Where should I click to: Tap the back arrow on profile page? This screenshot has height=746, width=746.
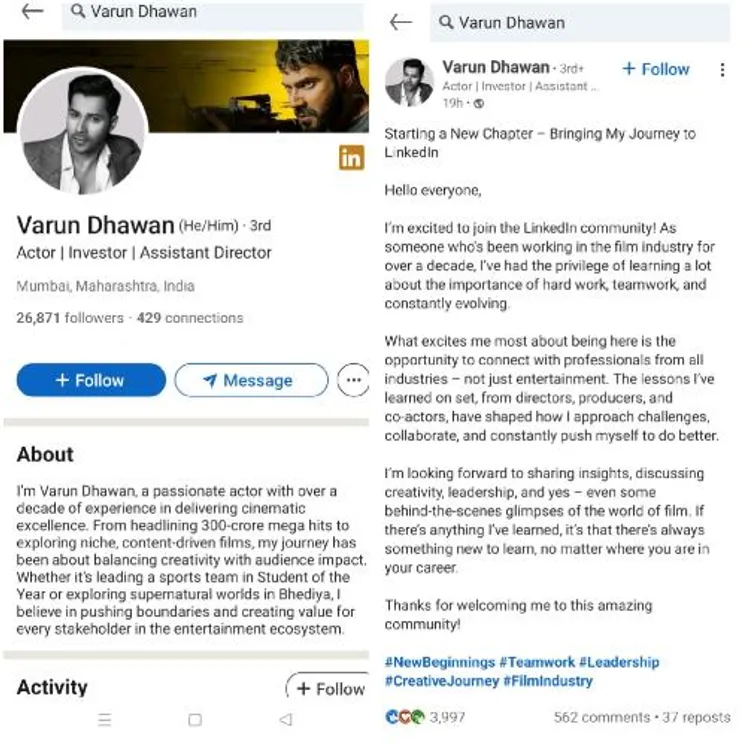(32, 12)
